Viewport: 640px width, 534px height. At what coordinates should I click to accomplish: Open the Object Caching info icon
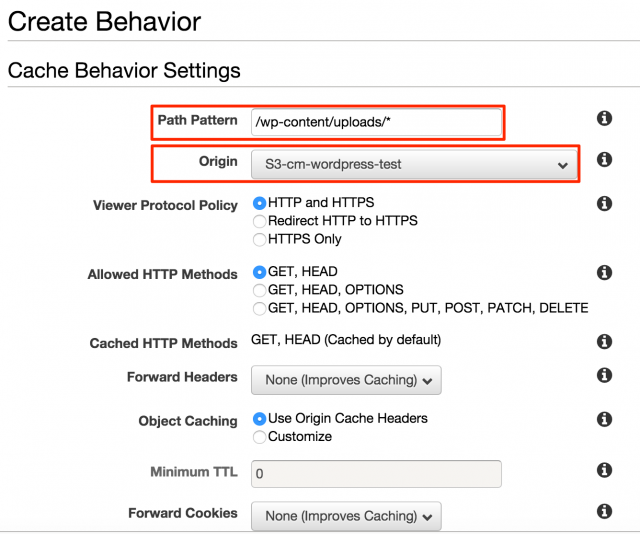[x=604, y=419]
